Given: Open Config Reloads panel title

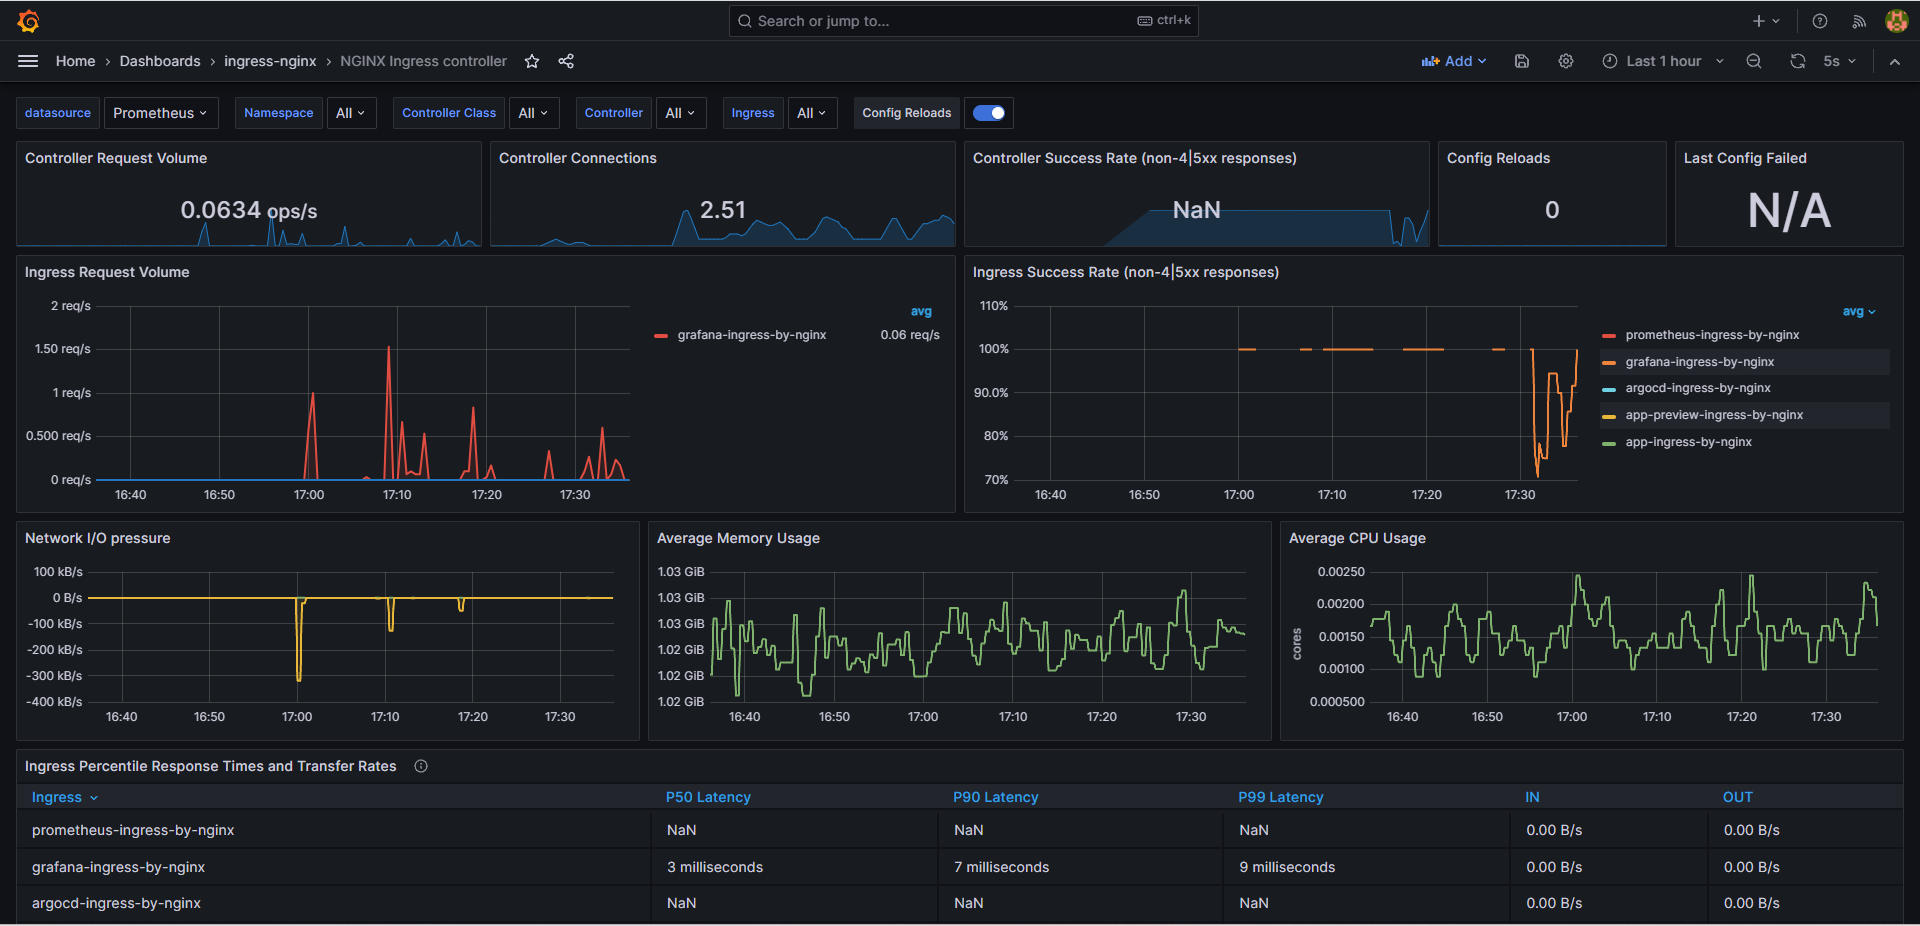Looking at the screenshot, I should pos(1498,158).
